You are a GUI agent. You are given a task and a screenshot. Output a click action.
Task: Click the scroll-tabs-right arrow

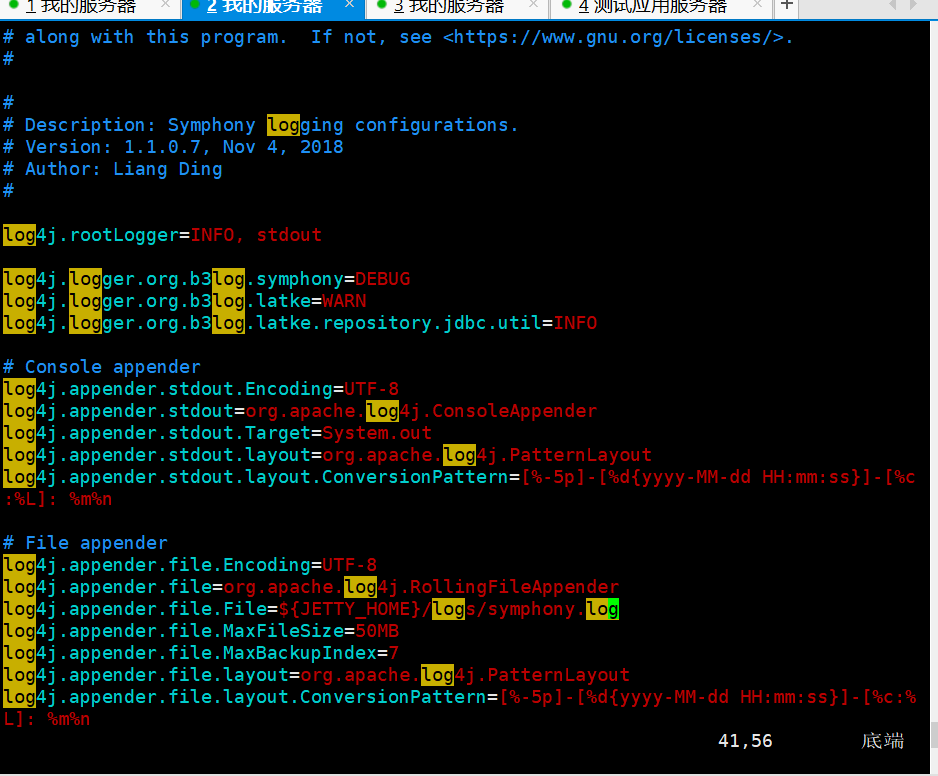(913, 5)
